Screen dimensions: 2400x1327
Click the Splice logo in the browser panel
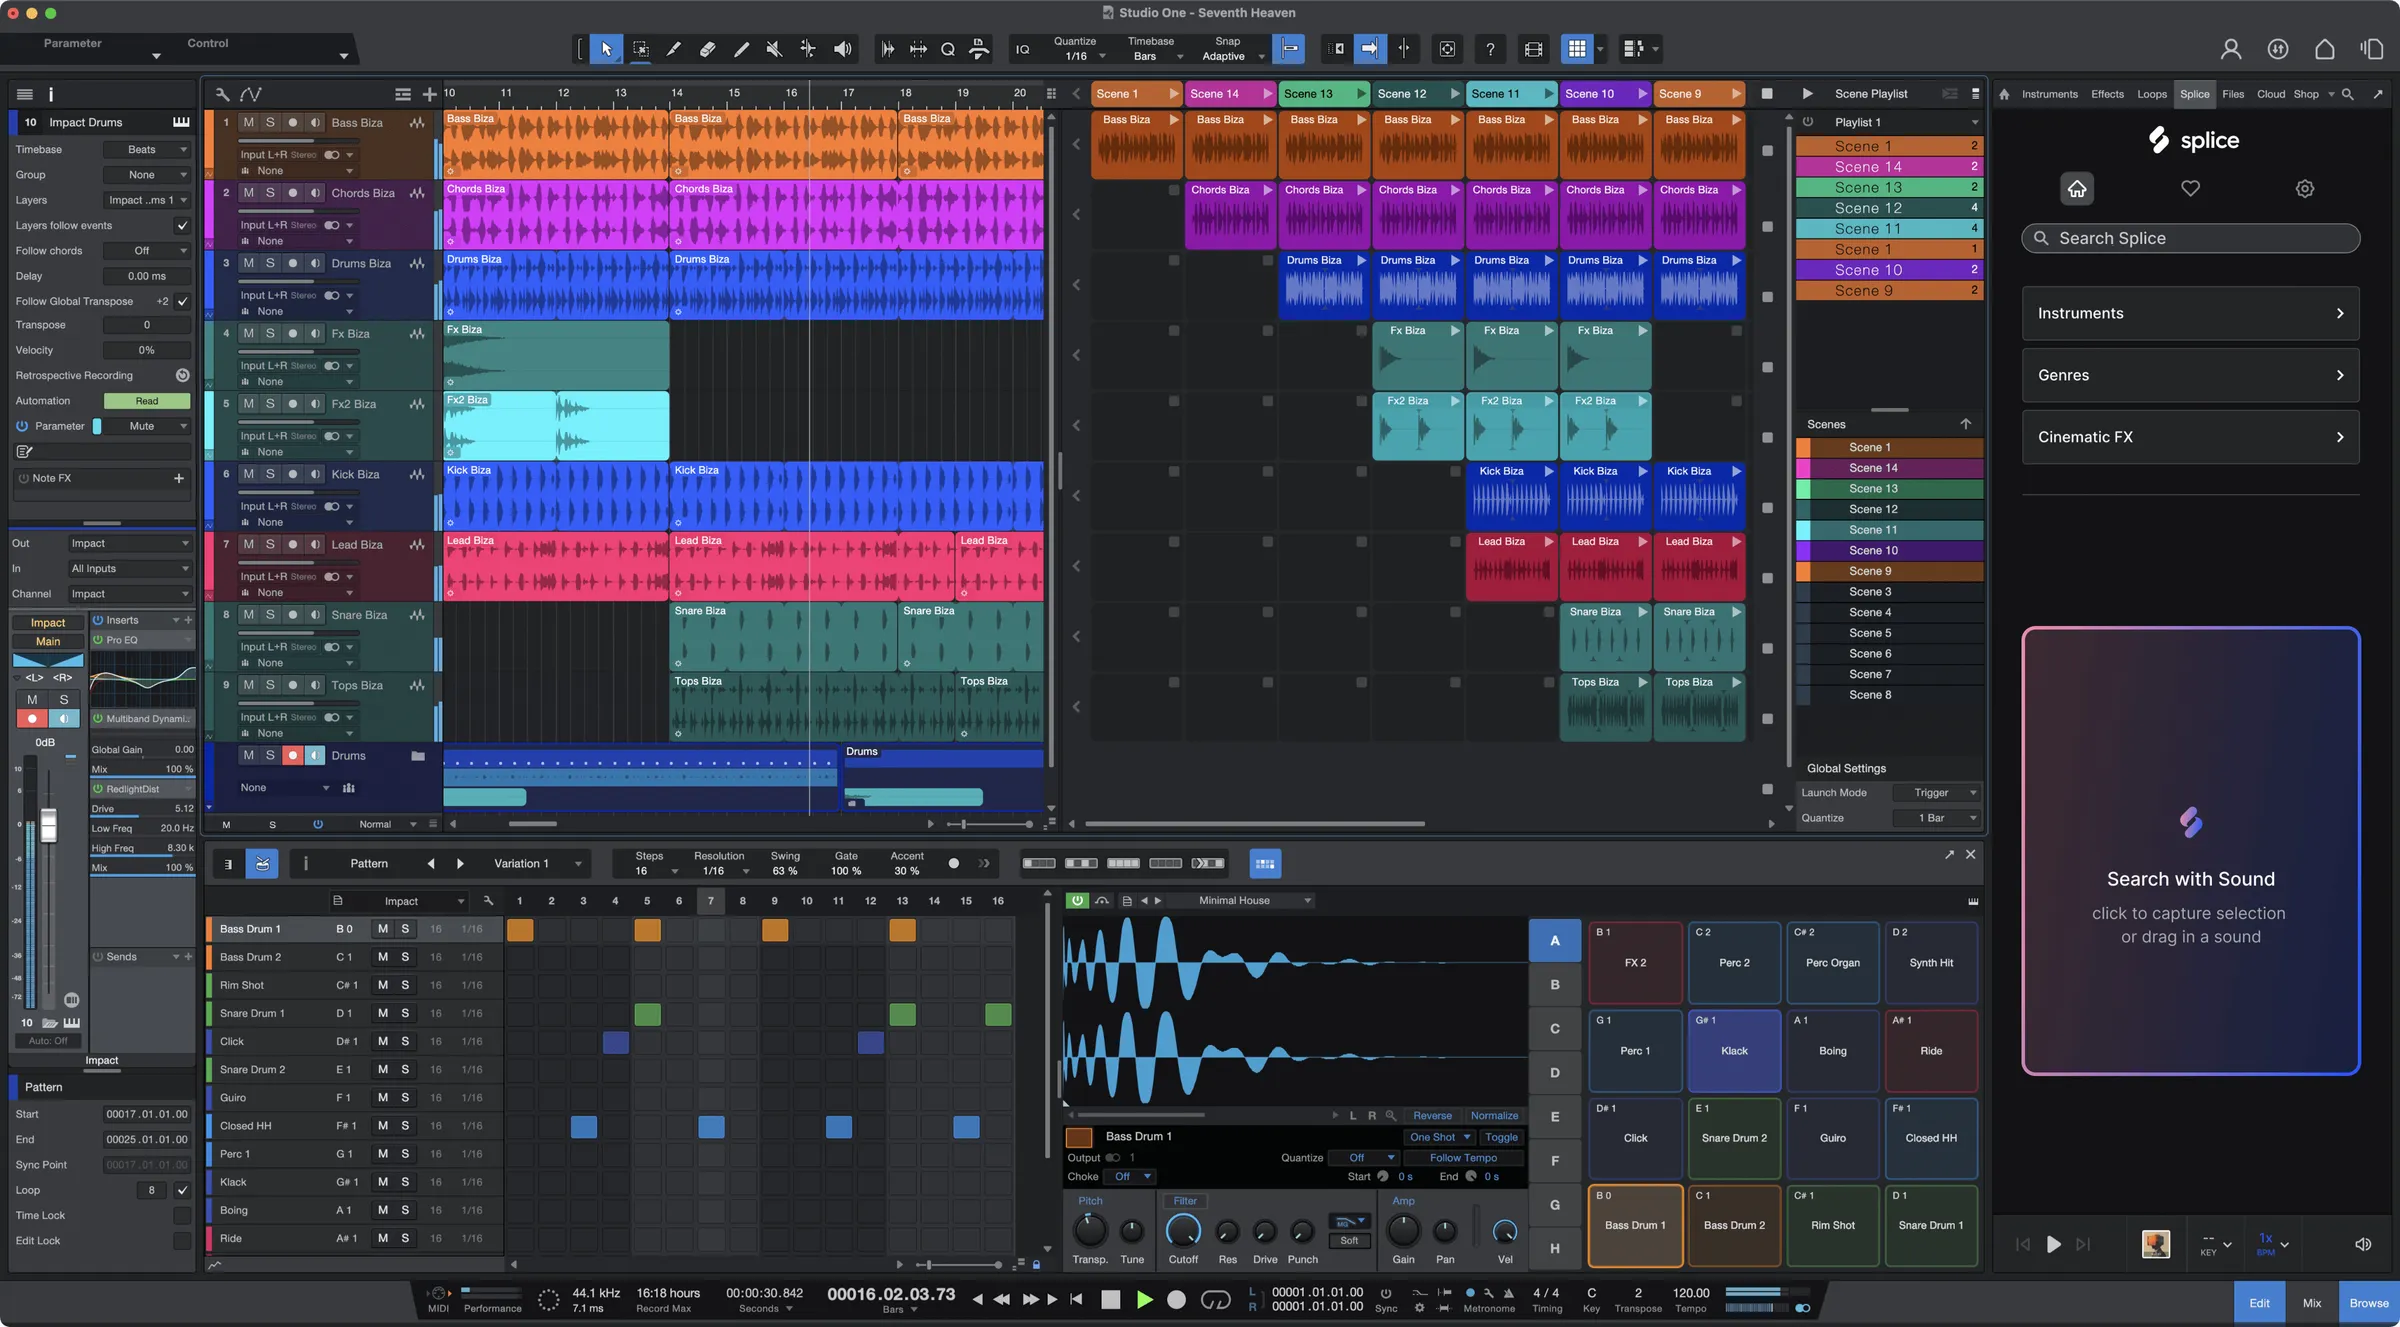coord(2191,140)
